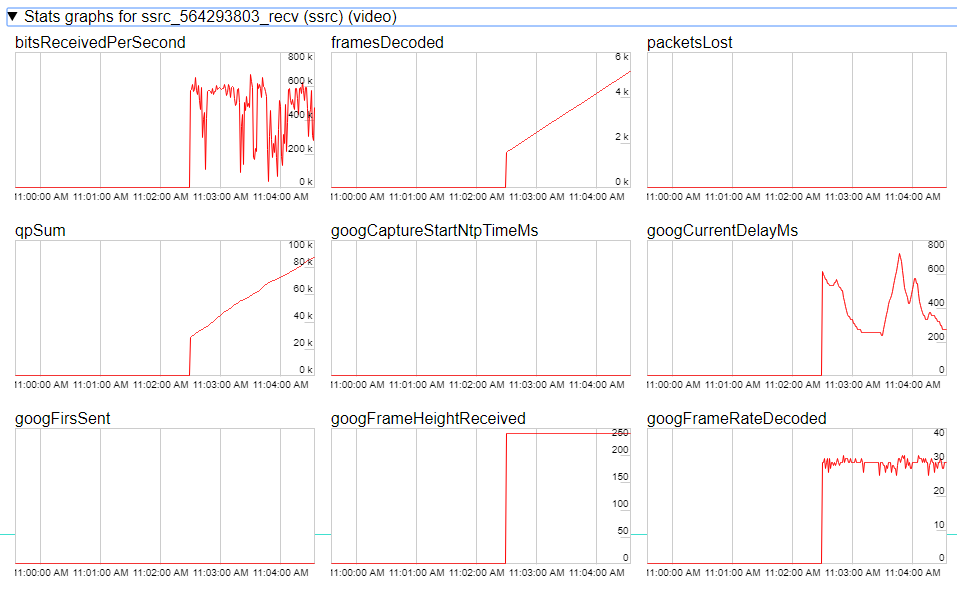Click the googFrameRateDecoded graph plot
Viewport: 957px width, 591px height.
[x=796, y=495]
